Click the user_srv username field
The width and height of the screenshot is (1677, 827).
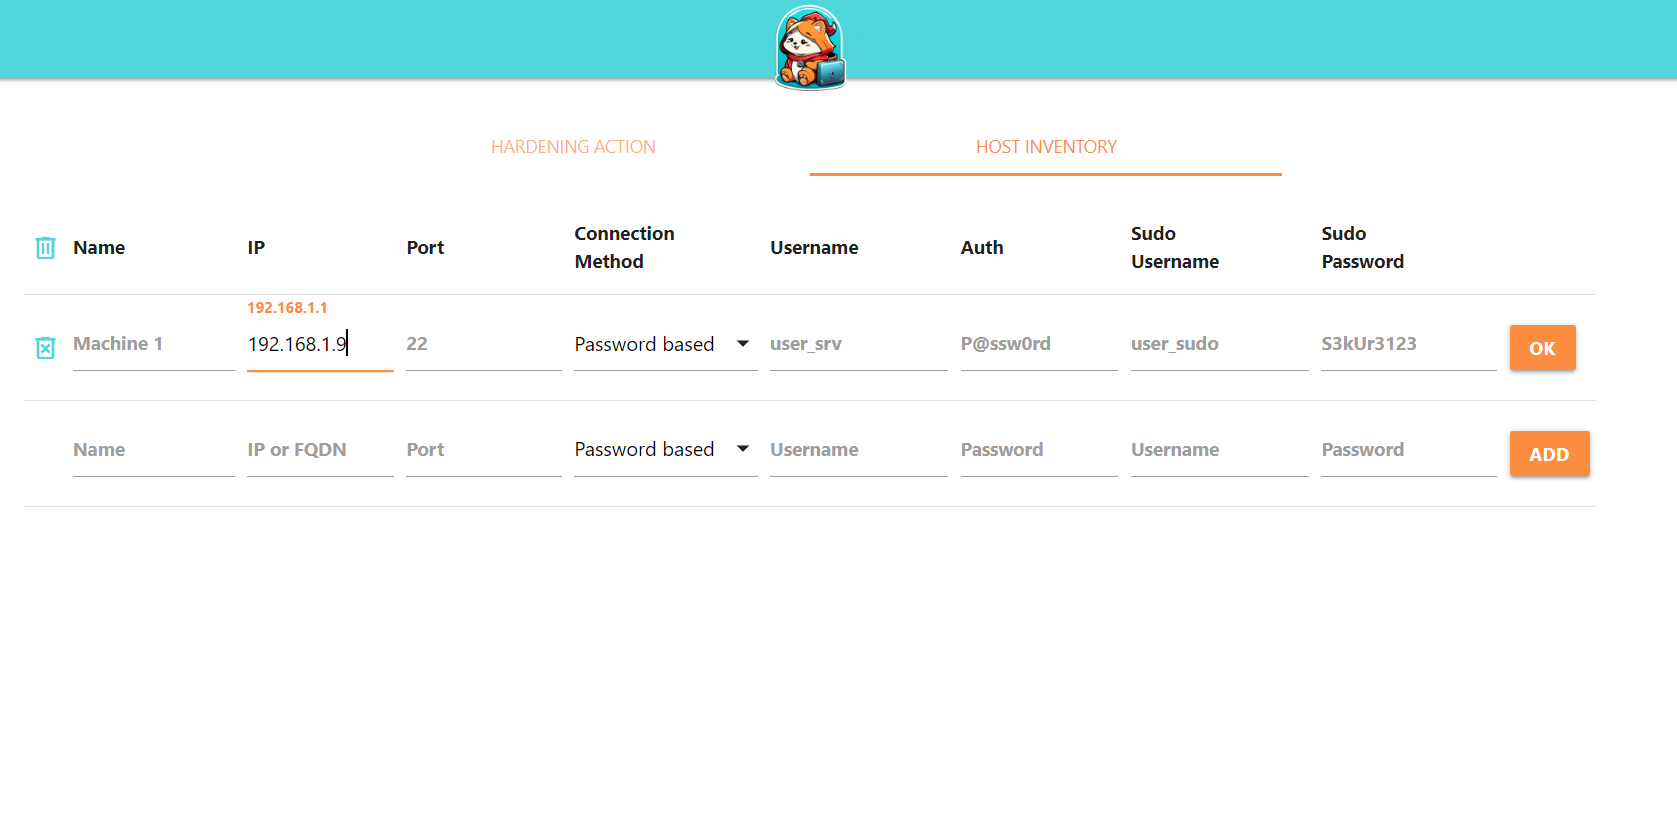[x=859, y=344]
